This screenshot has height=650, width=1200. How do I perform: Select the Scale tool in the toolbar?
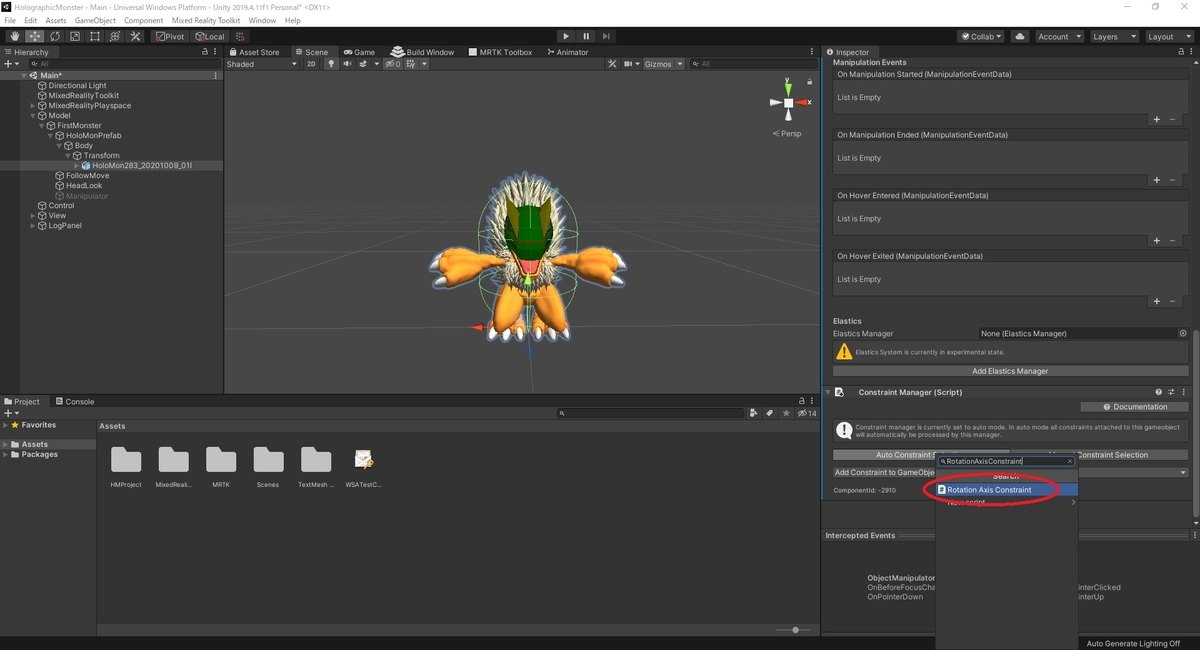point(74,36)
